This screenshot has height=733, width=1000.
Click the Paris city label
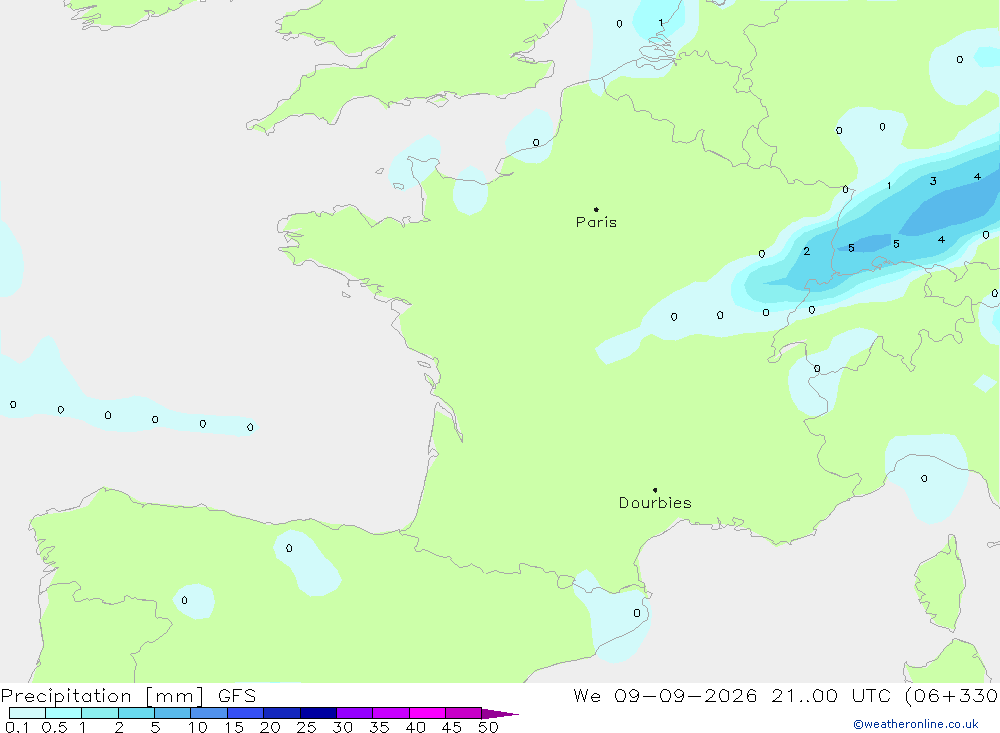pyautogui.click(x=596, y=222)
